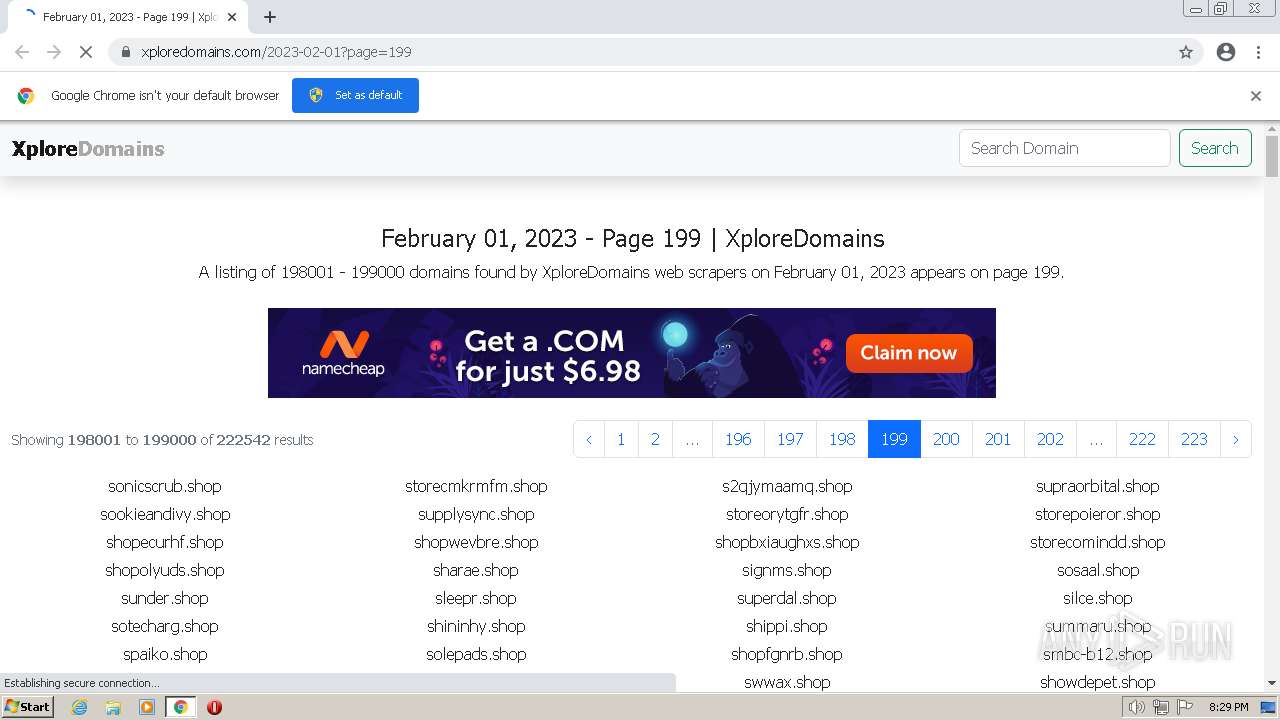
Task: Open pagination page 200
Action: (946, 439)
